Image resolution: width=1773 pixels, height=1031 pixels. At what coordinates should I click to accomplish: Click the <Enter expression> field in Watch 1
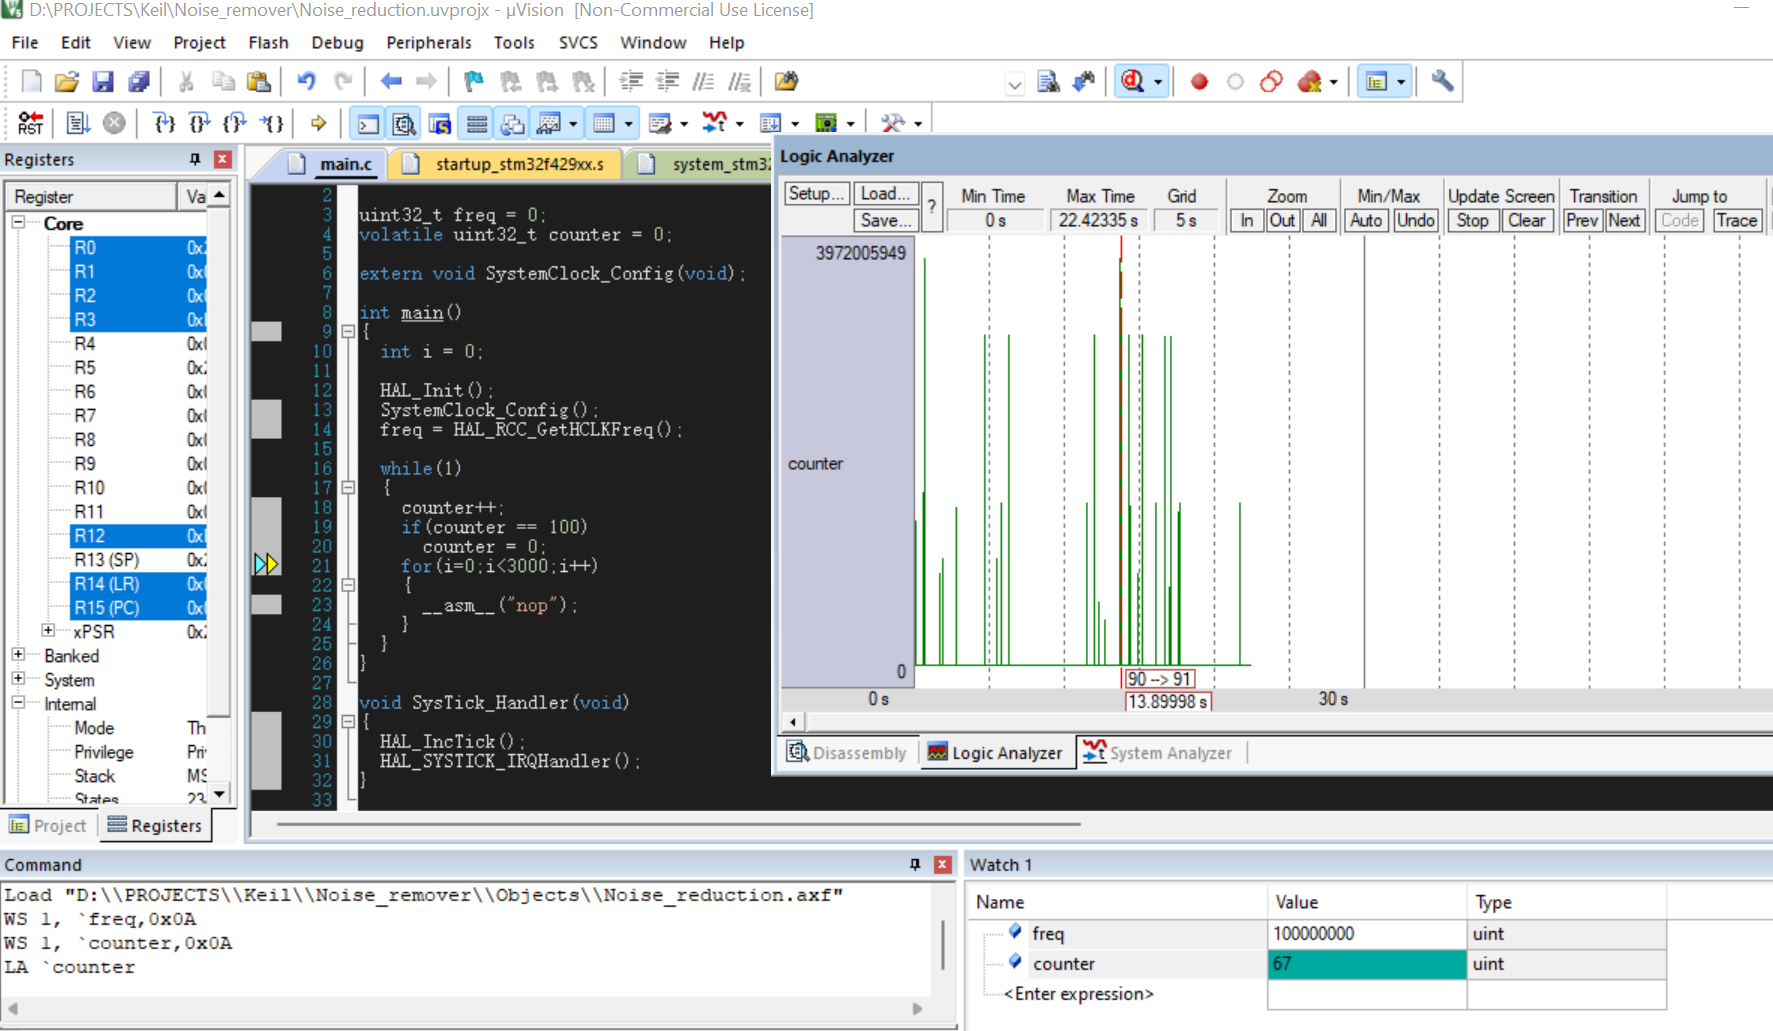tap(1078, 993)
